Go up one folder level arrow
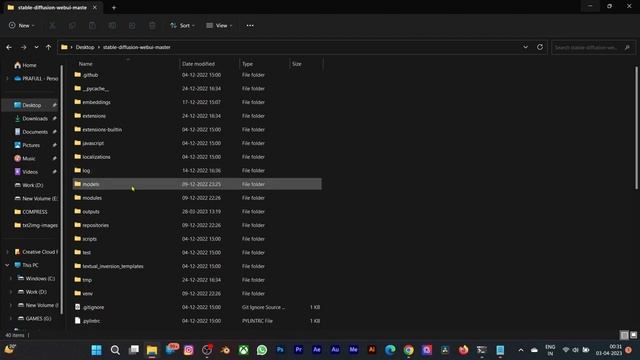The image size is (640, 360). point(49,47)
